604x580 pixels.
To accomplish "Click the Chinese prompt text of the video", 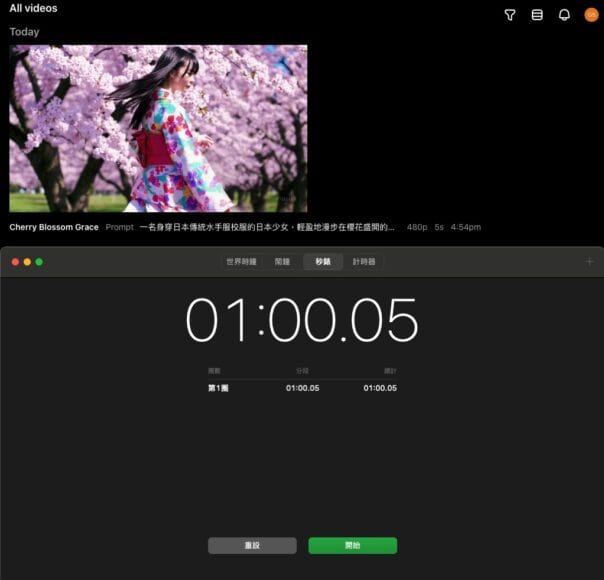I will click(267, 228).
